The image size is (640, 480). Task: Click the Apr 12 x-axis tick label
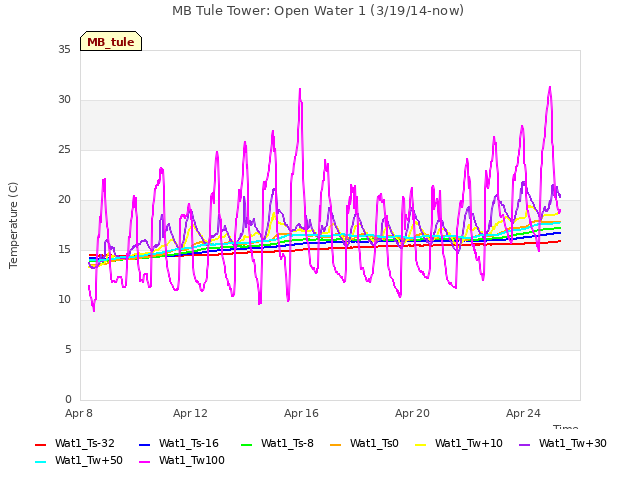coord(190,413)
